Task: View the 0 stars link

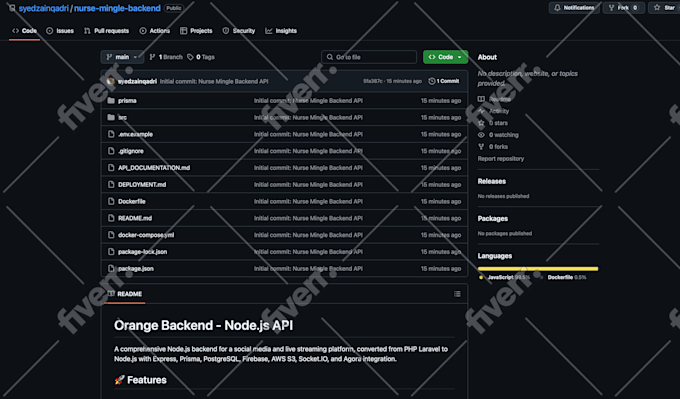Action: [x=493, y=123]
